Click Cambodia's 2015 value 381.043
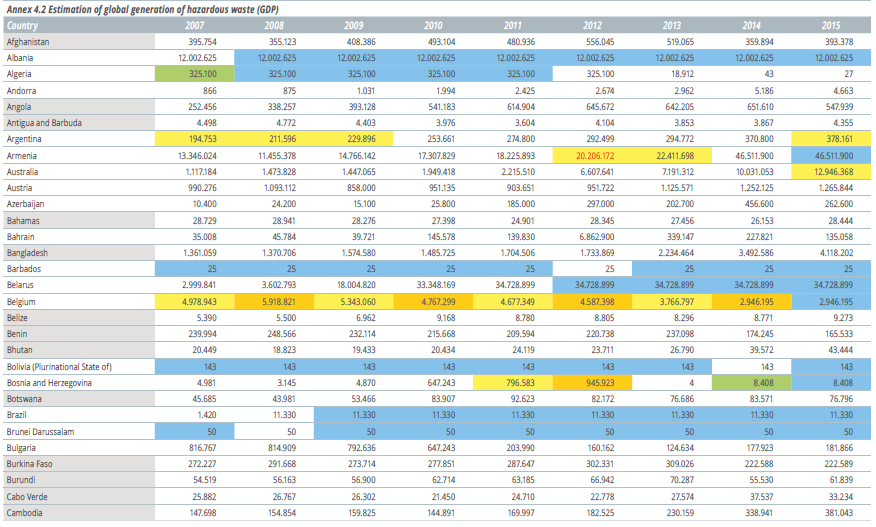Image resolution: width=876 pixels, height=527 pixels. point(839,512)
